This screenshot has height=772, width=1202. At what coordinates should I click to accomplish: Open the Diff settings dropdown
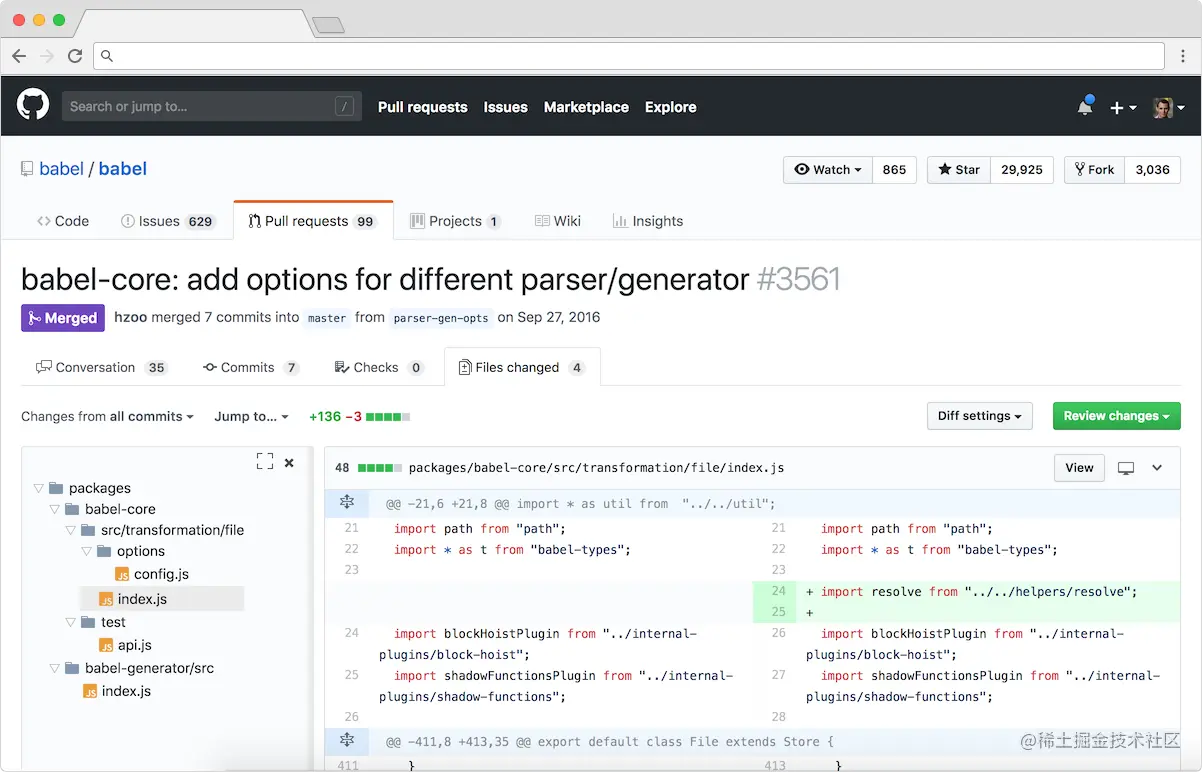point(980,416)
